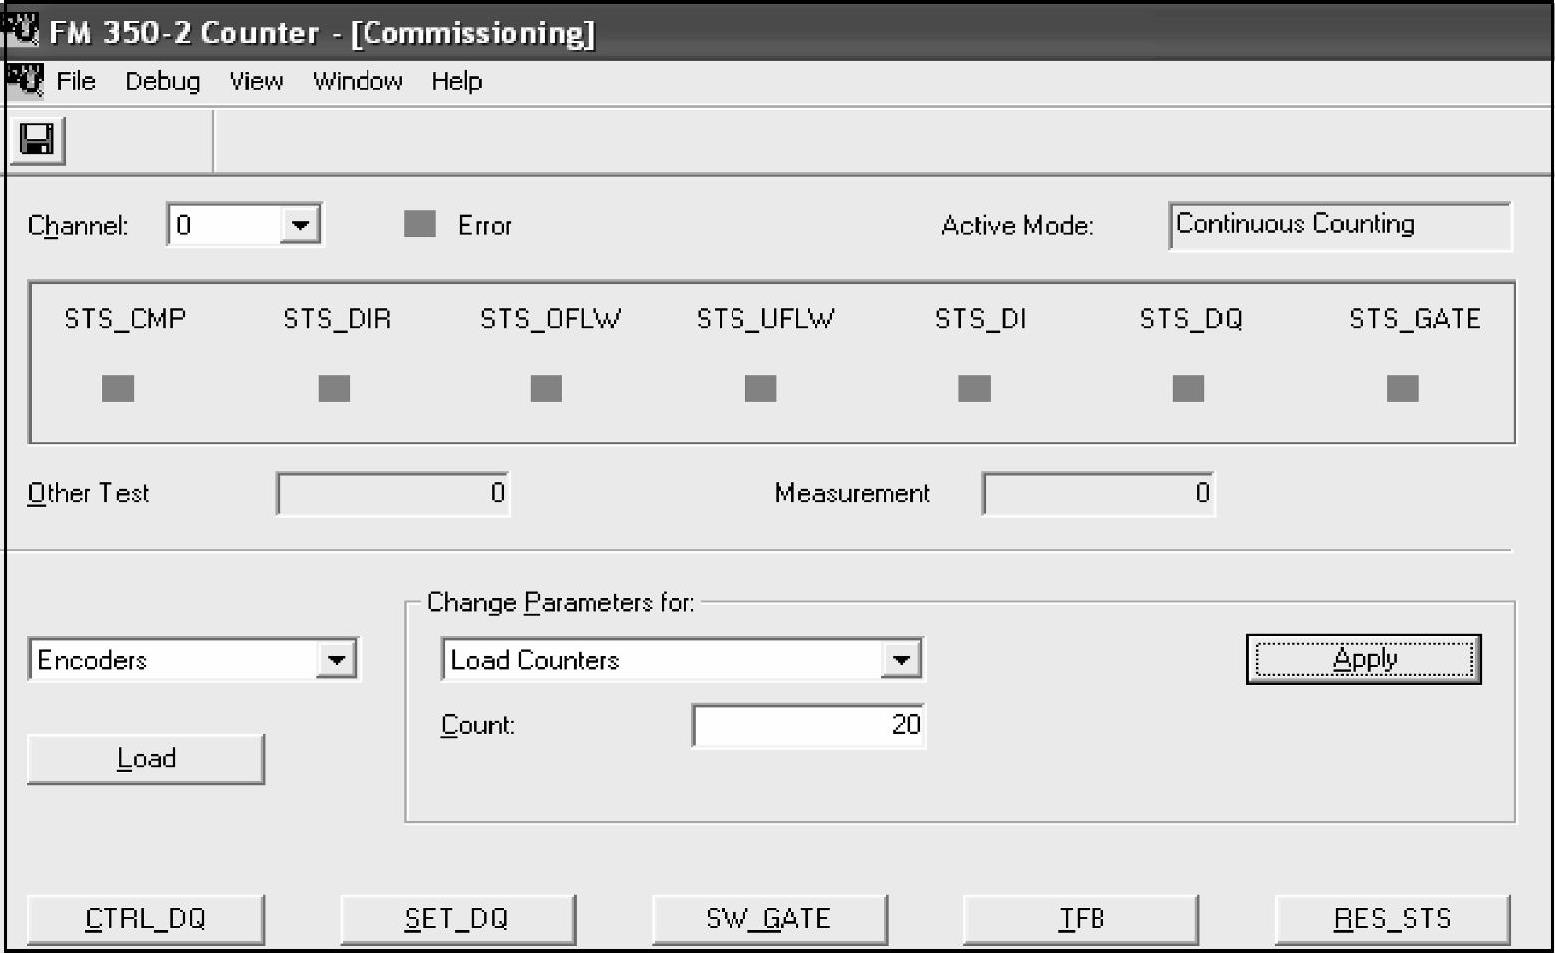This screenshot has height=953, width=1555.
Task: Toggle the SET_DQ output button
Action: (x=457, y=918)
